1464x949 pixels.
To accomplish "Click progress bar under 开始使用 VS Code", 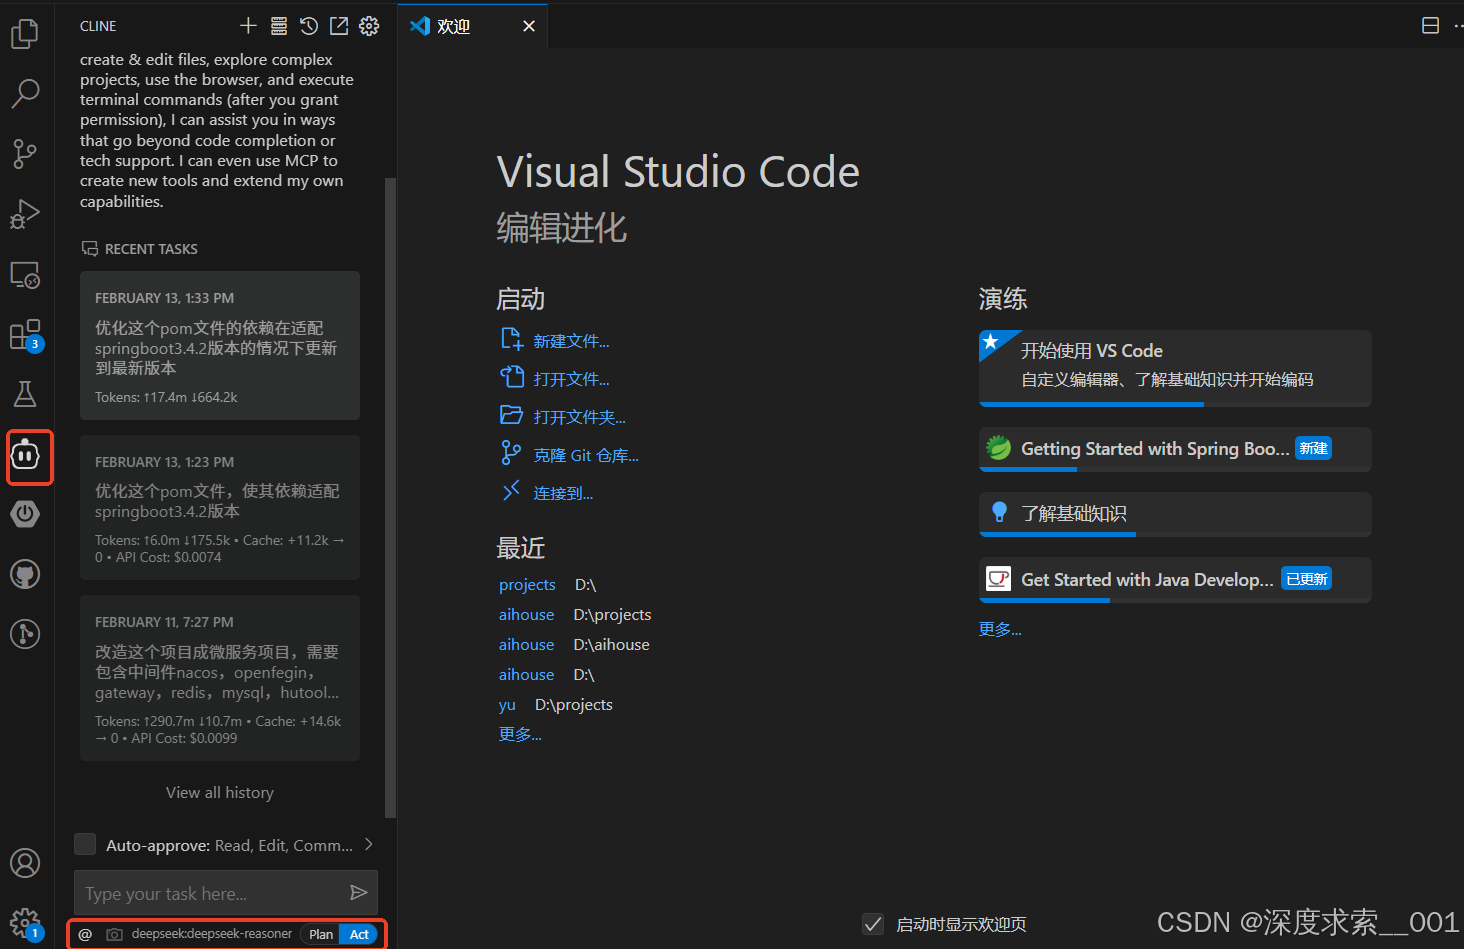I will pyautogui.click(x=1175, y=404).
